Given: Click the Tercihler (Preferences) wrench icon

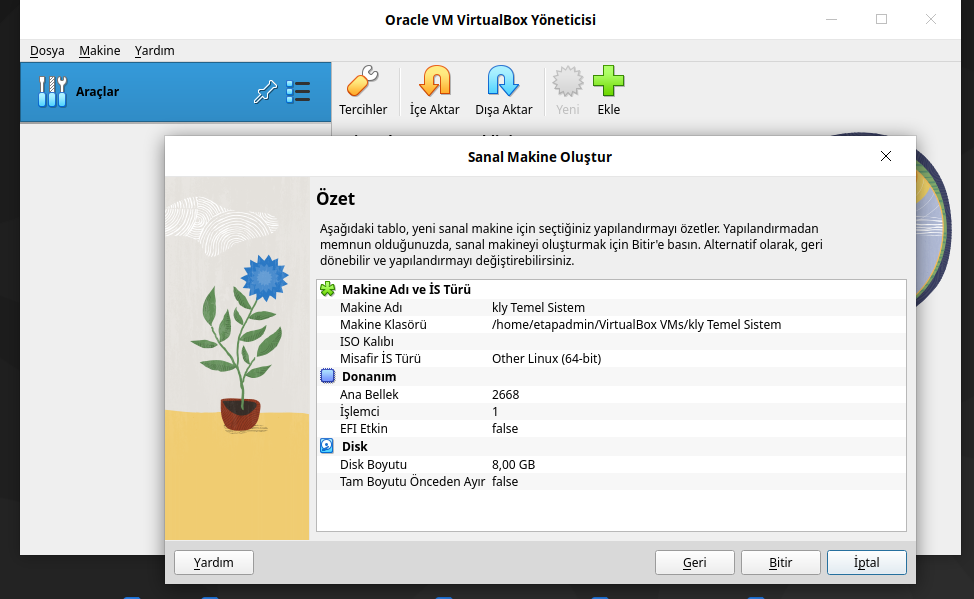Looking at the screenshot, I should point(362,82).
